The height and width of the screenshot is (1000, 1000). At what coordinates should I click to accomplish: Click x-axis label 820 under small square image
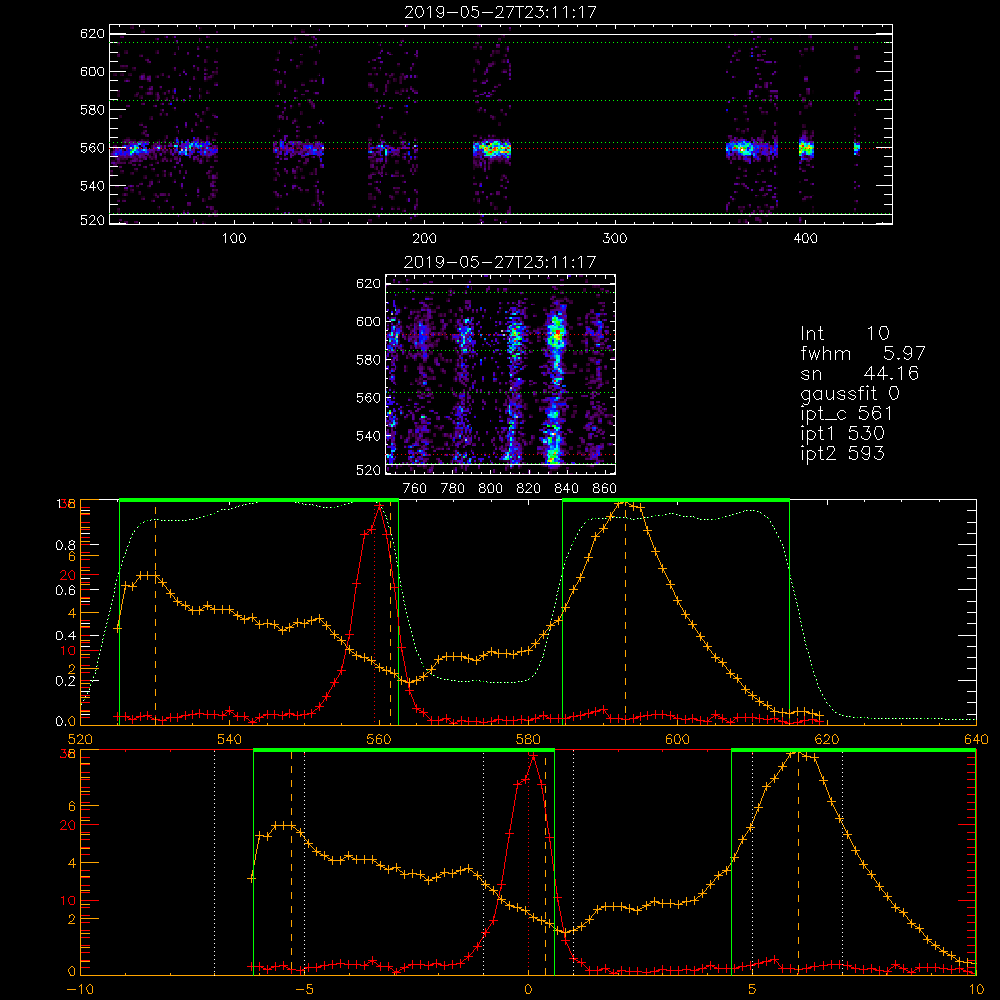(x=529, y=489)
